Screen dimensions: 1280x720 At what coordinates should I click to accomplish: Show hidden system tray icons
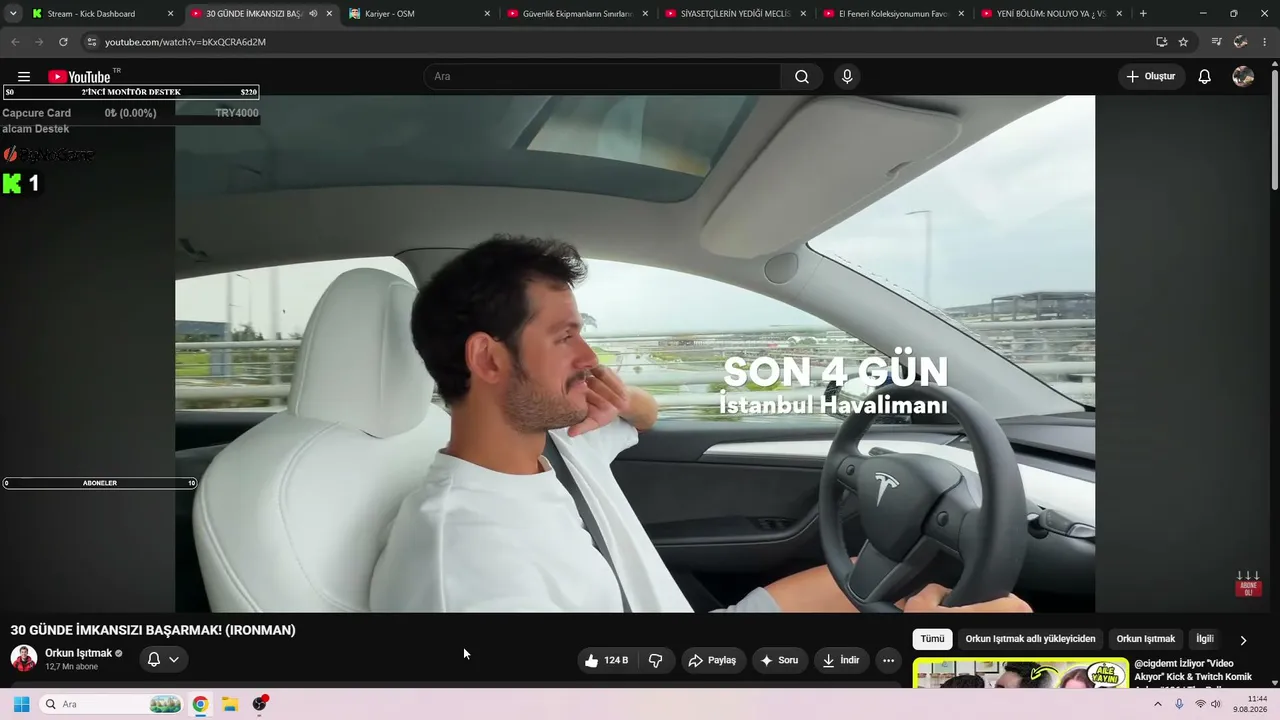(1158, 704)
